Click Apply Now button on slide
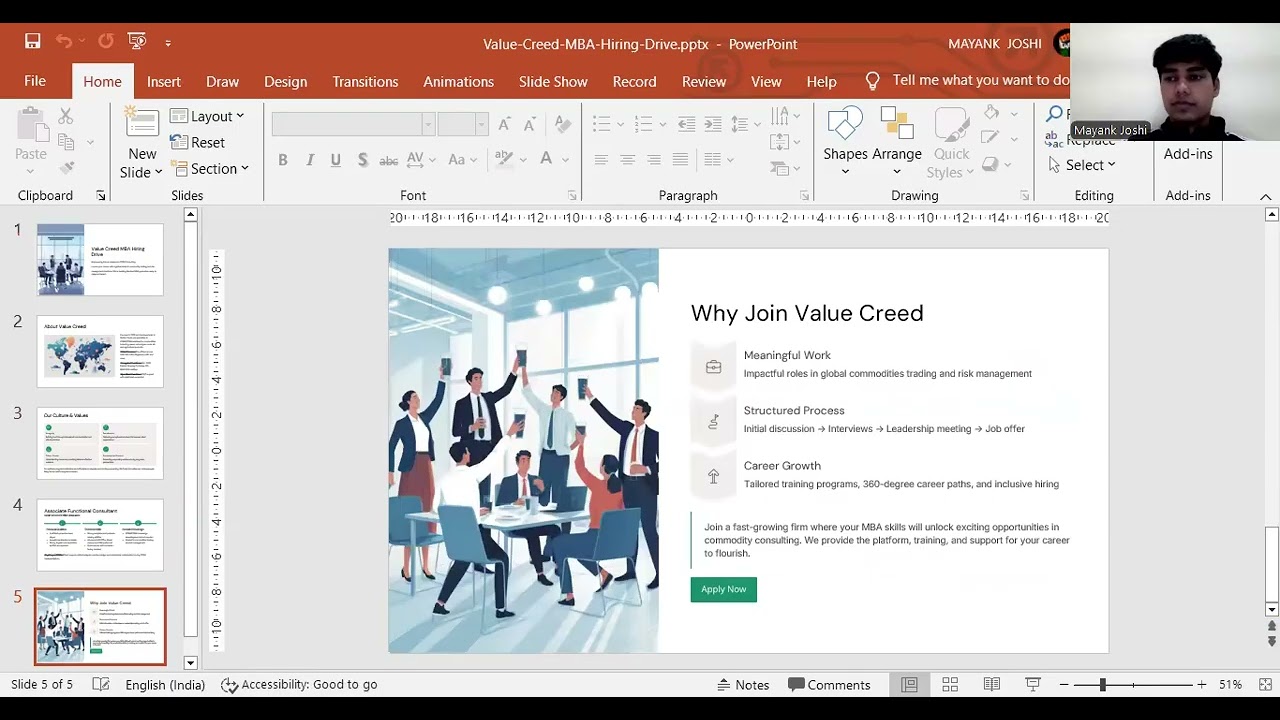The width and height of the screenshot is (1280, 720). coord(724,589)
